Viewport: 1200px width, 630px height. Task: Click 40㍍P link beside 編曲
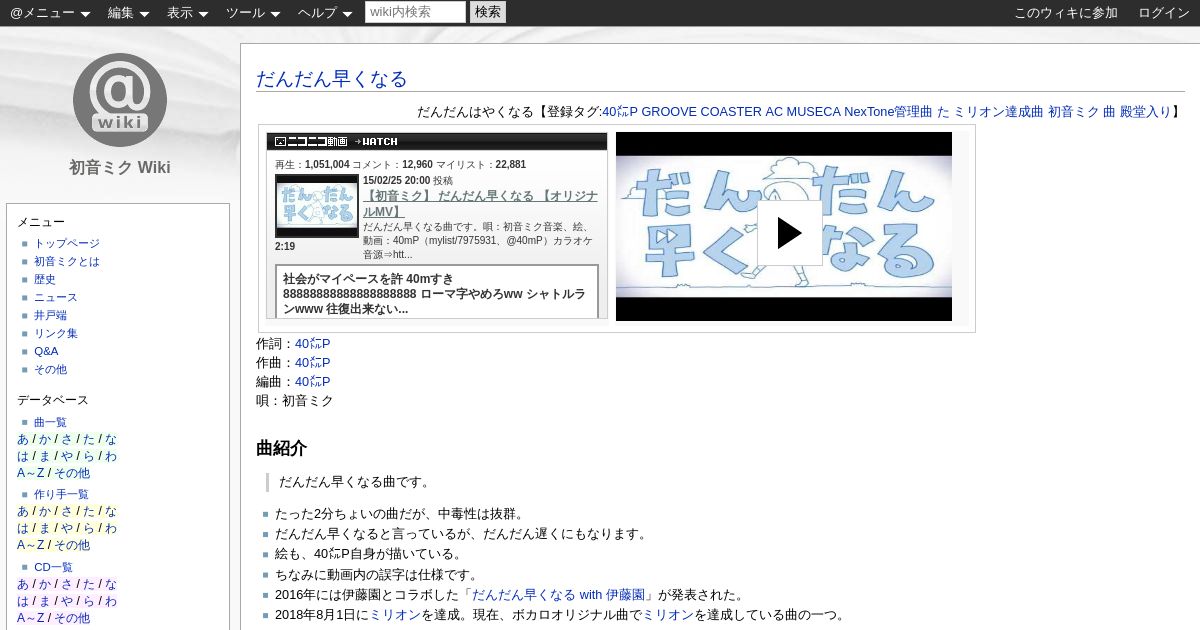(x=312, y=382)
